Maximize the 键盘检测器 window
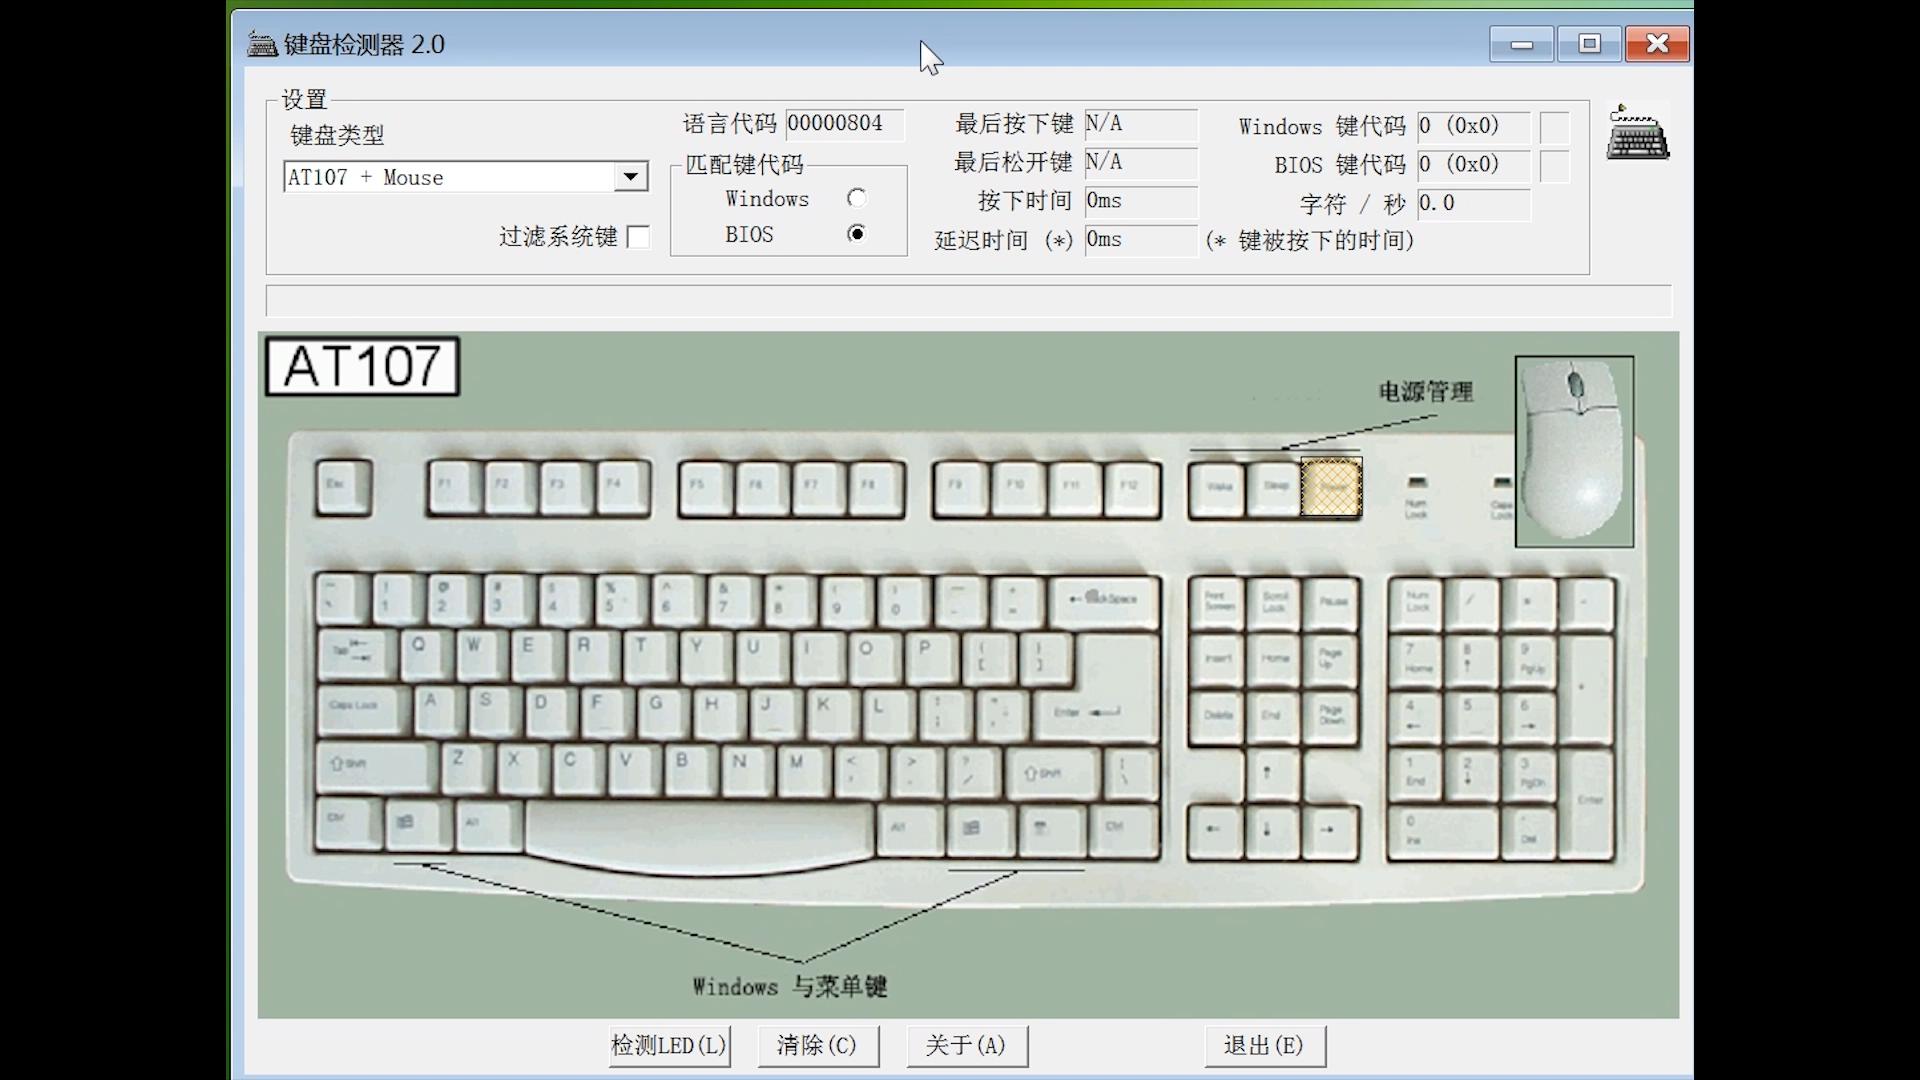1920x1080 pixels. click(1589, 44)
